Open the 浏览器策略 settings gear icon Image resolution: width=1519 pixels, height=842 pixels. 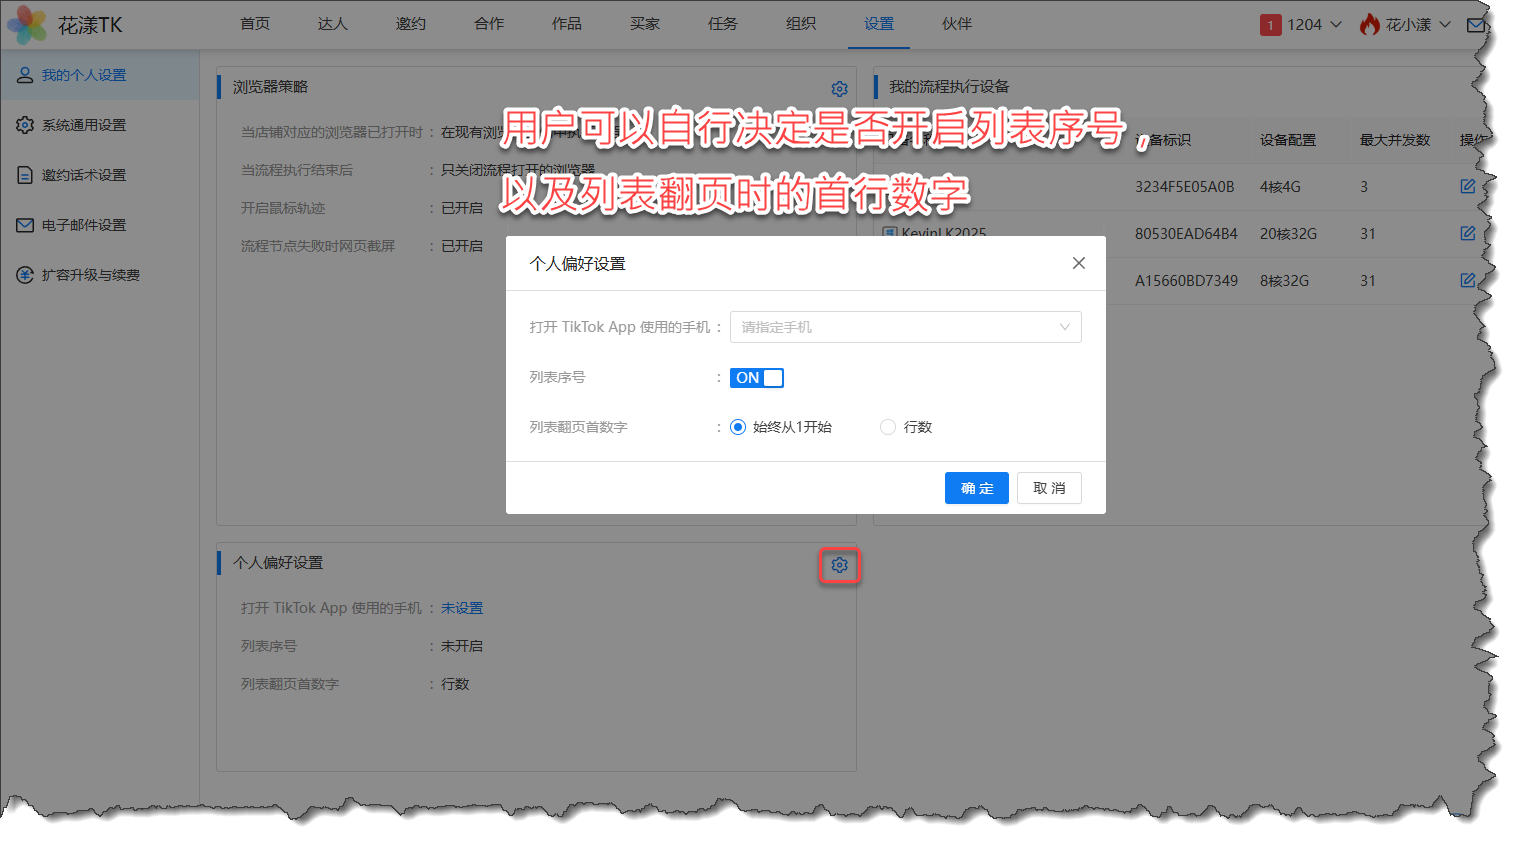pos(839,89)
